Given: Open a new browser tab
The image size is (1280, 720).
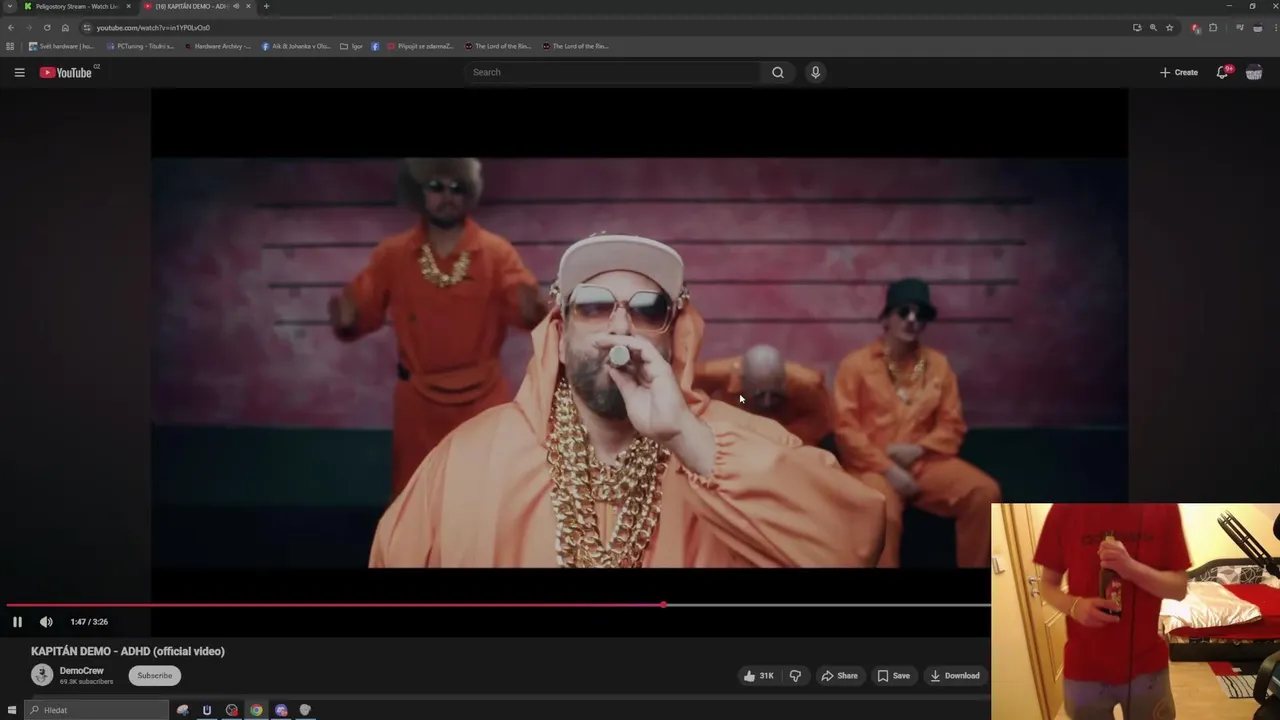Looking at the screenshot, I should tap(266, 7).
